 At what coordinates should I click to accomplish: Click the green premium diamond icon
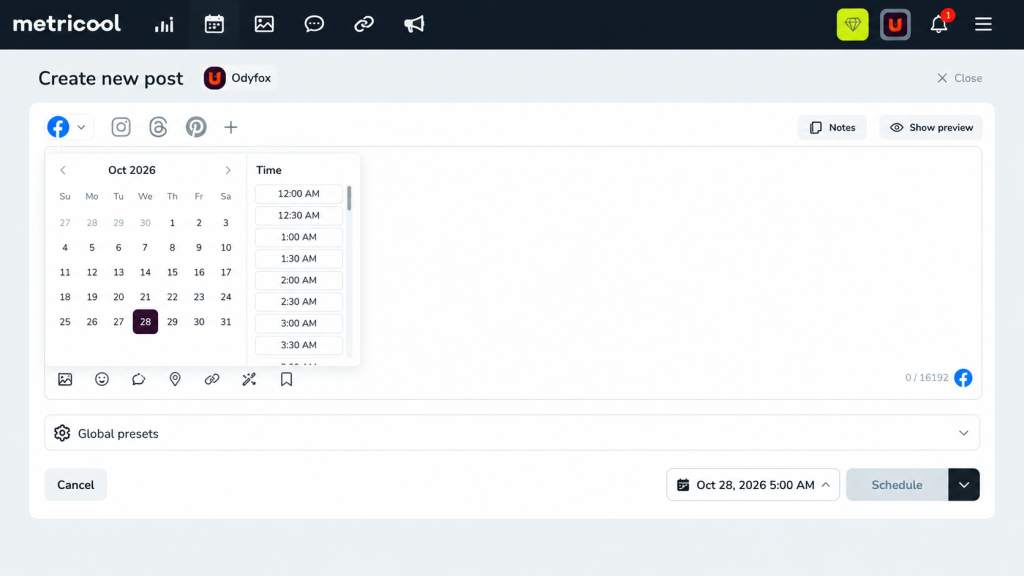[x=852, y=25]
